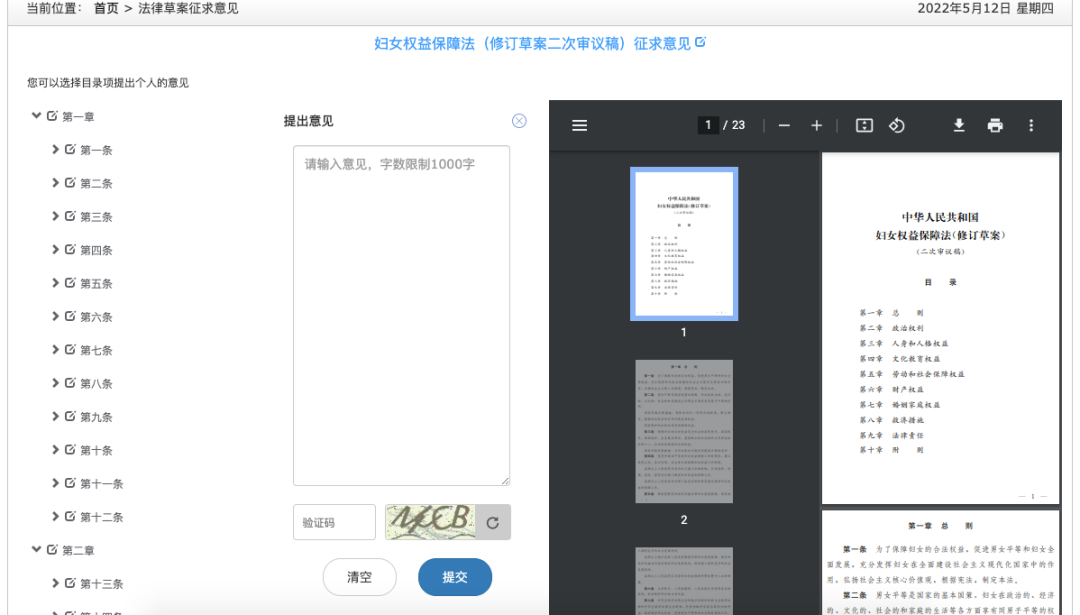1080x615 pixels.
Task: Print the PDF document
Action: 995,125
